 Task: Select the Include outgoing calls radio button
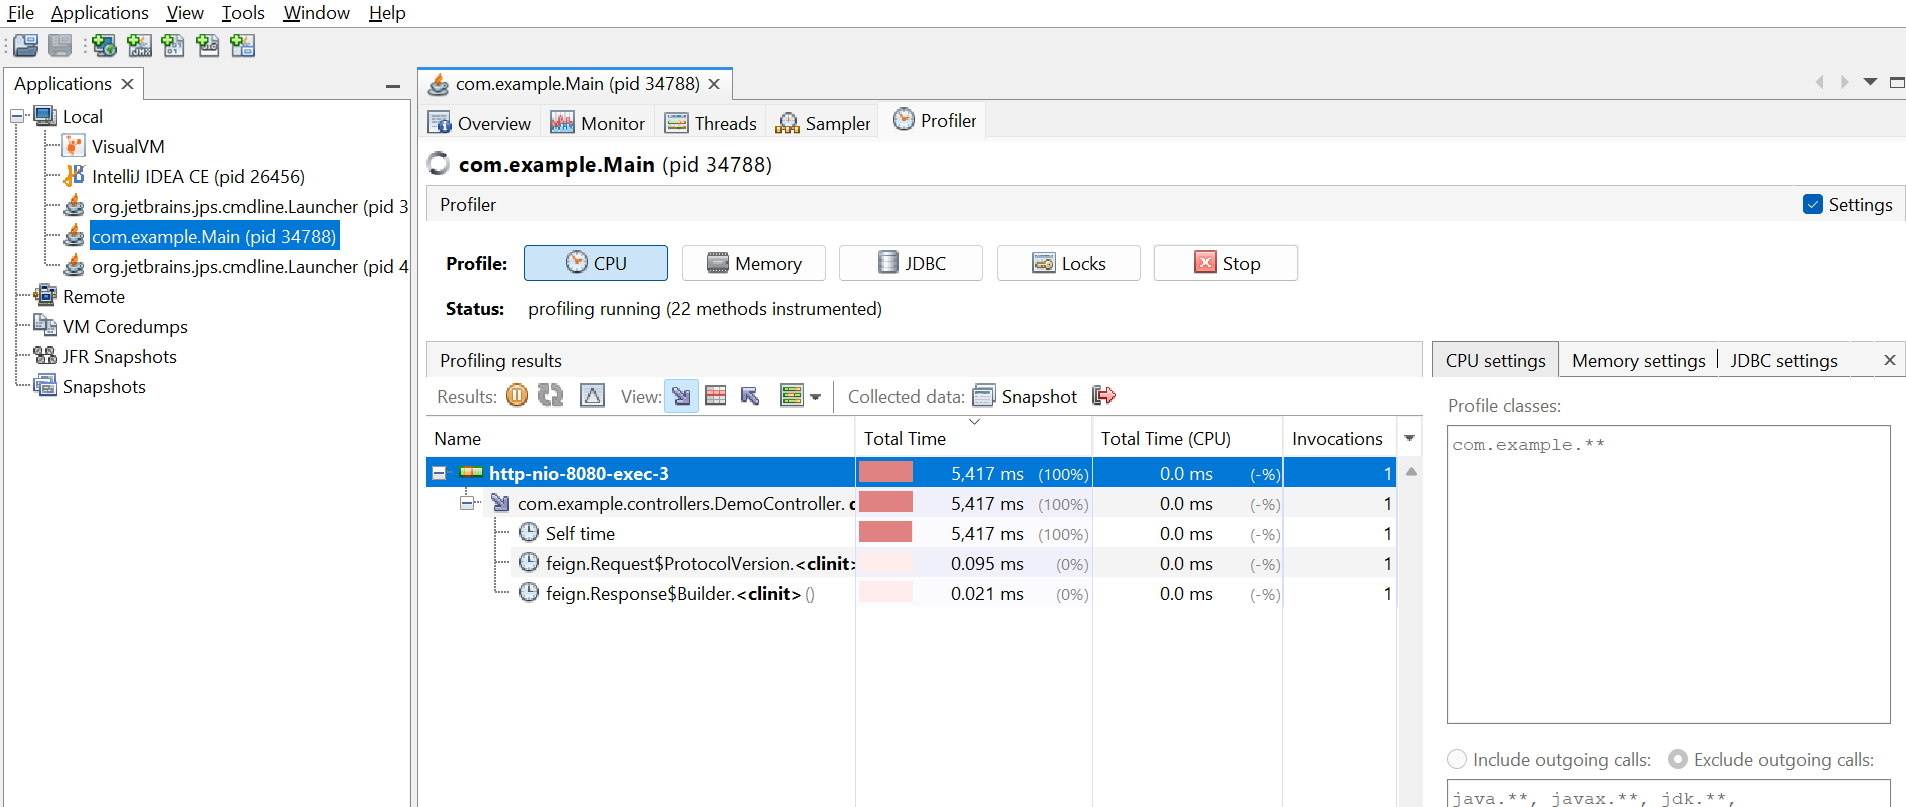click(x=1457, y=759)
